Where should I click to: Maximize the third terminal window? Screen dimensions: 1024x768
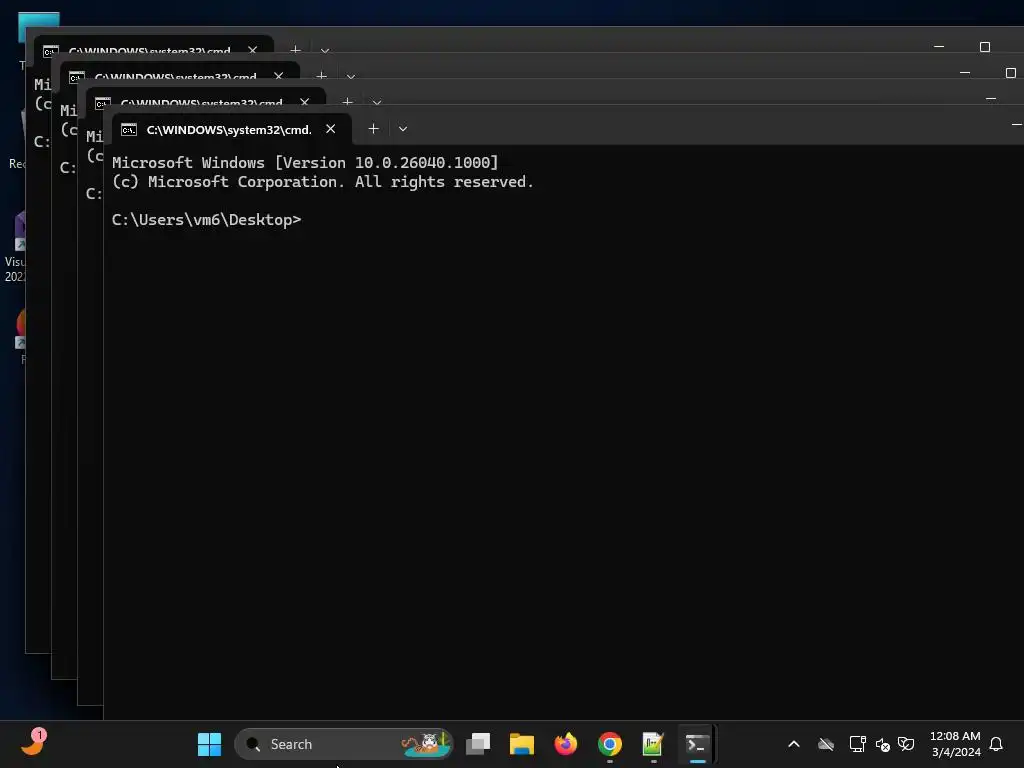pyautogui.click(x=1011, y=72)
